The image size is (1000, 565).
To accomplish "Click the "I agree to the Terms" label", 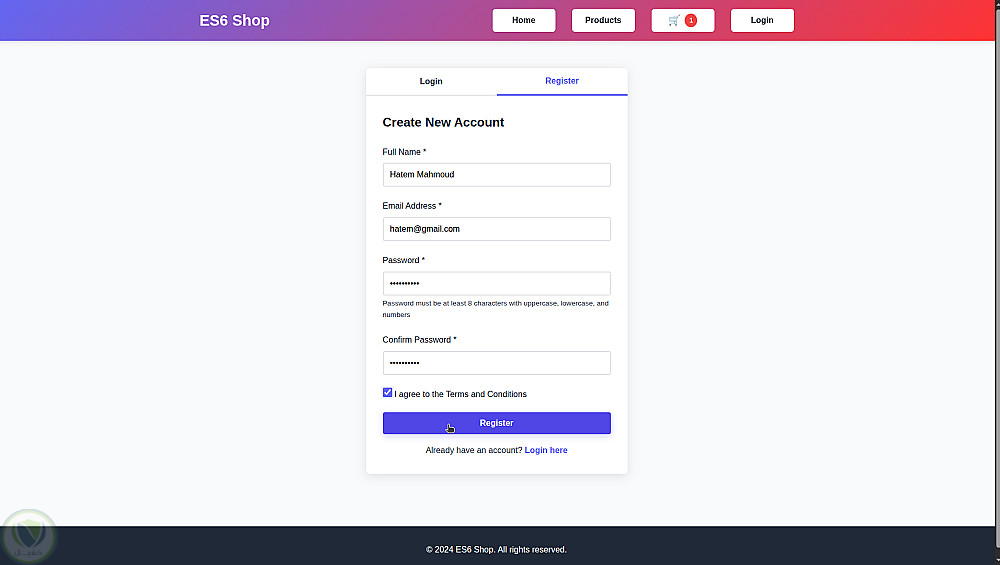I will click(x=461, y=395).
